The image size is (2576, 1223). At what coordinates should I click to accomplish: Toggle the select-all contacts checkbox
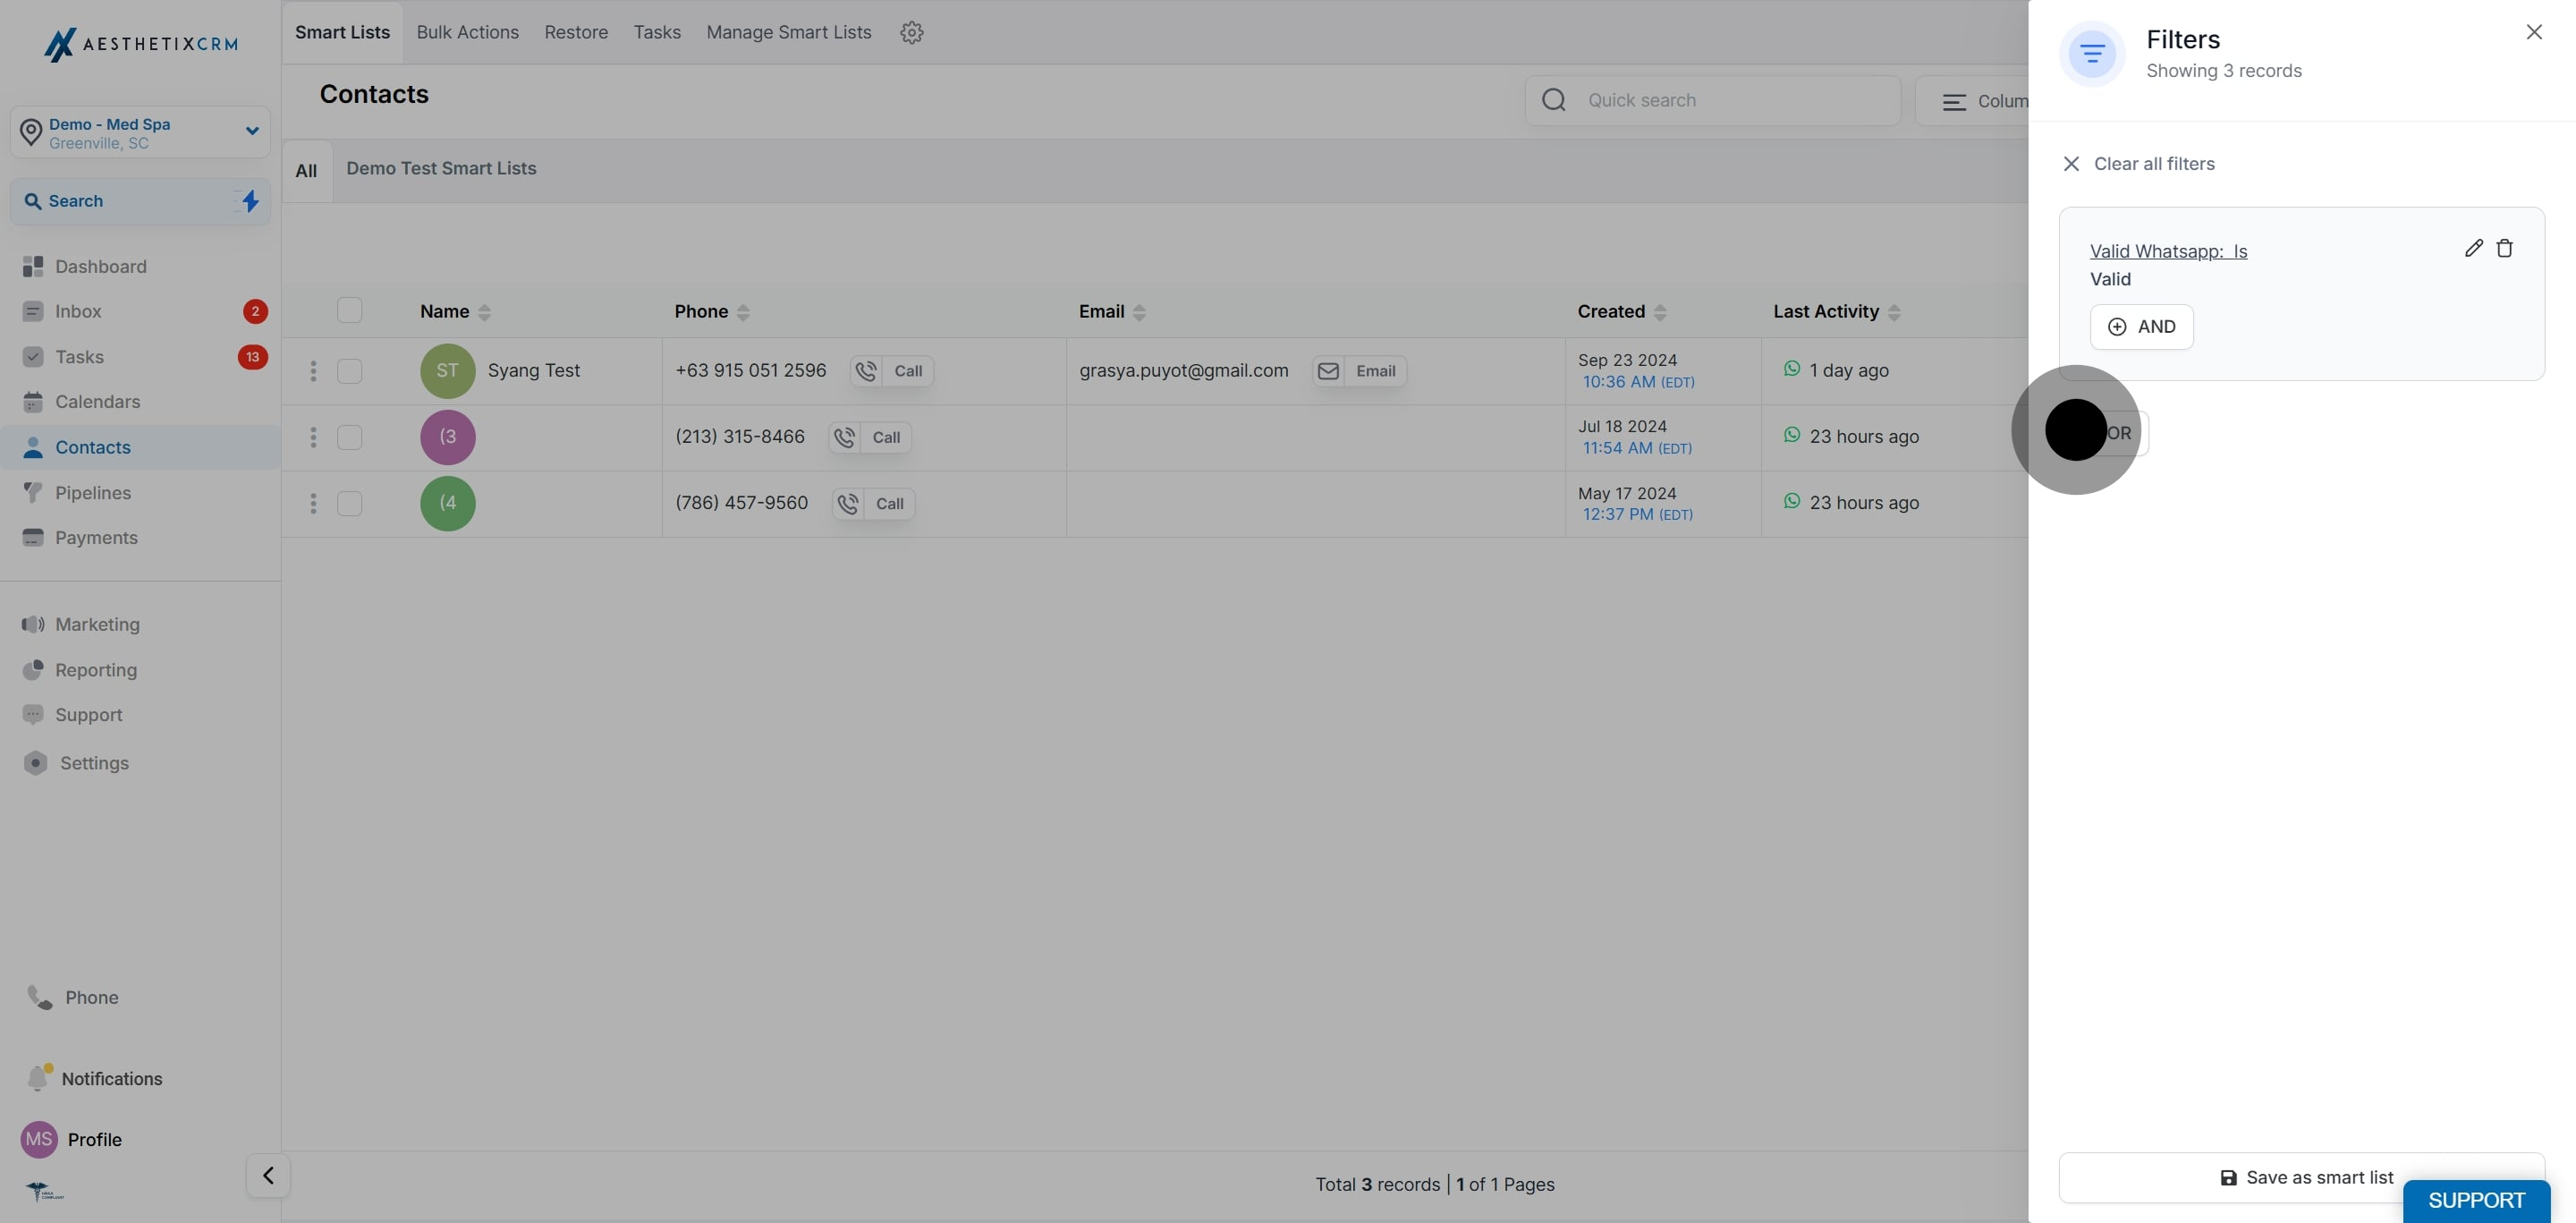349,310
